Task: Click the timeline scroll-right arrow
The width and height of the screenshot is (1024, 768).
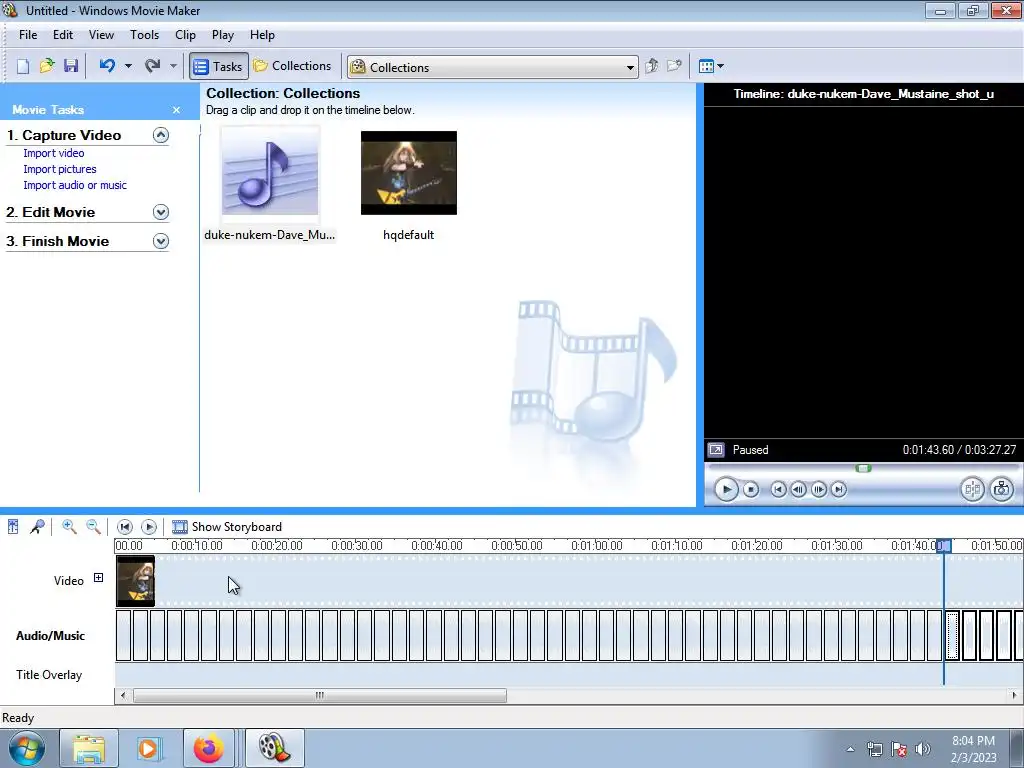Action: (1014, 696)
